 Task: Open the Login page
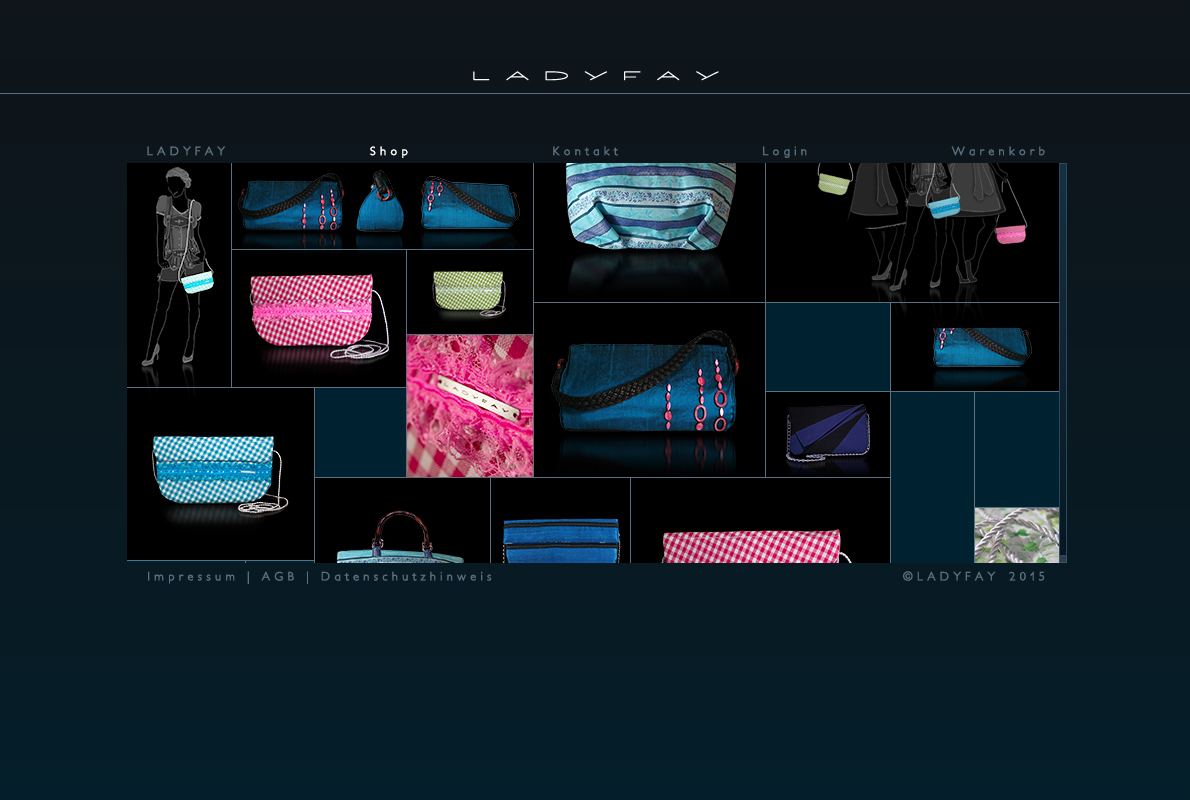coord(785,151)
